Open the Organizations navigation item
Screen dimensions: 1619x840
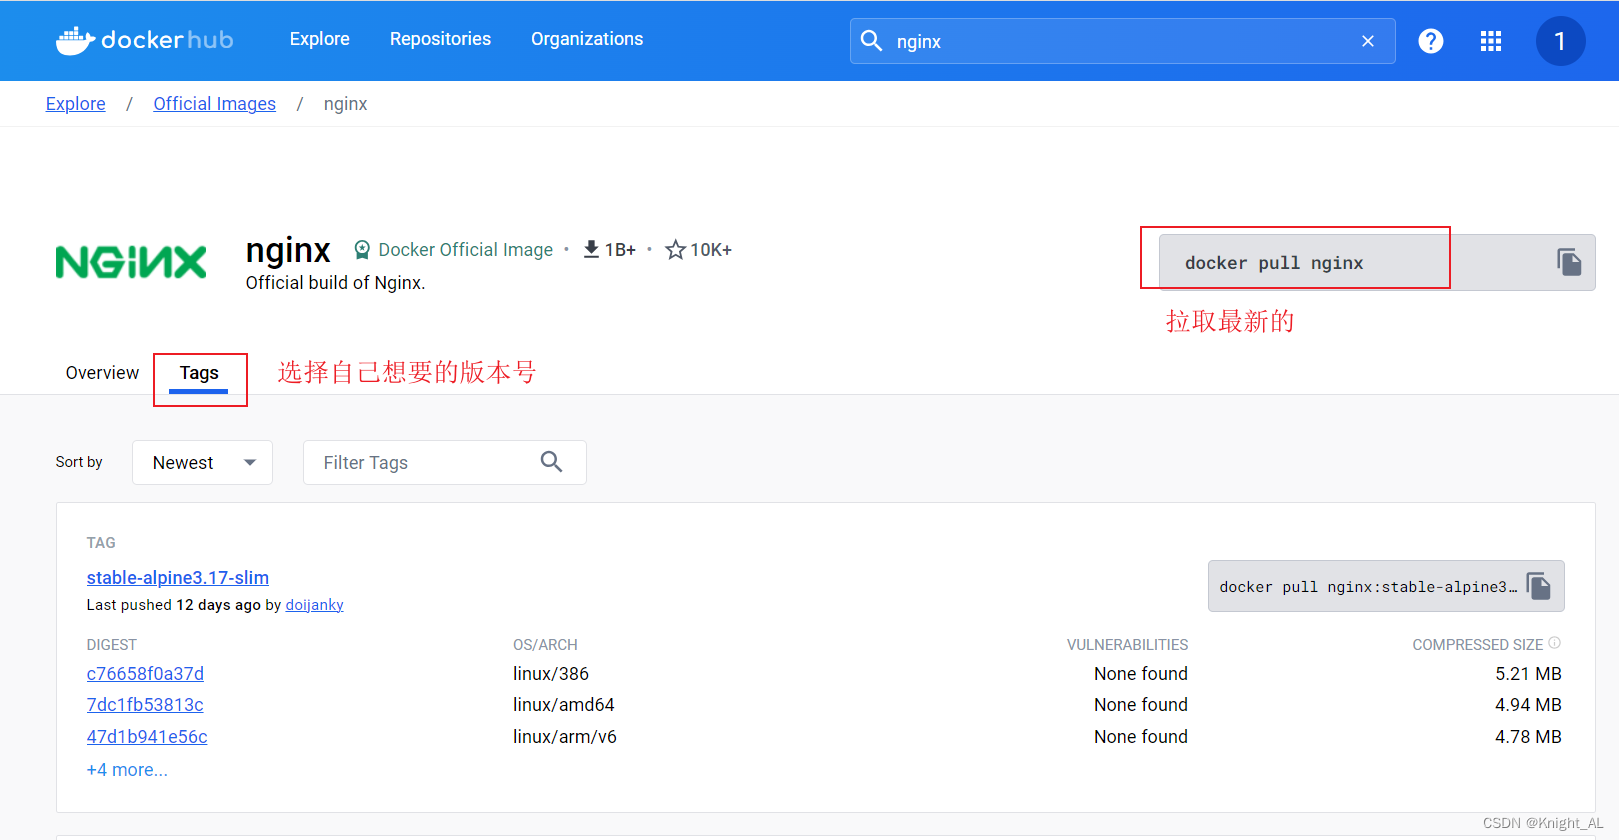[587, 39]
